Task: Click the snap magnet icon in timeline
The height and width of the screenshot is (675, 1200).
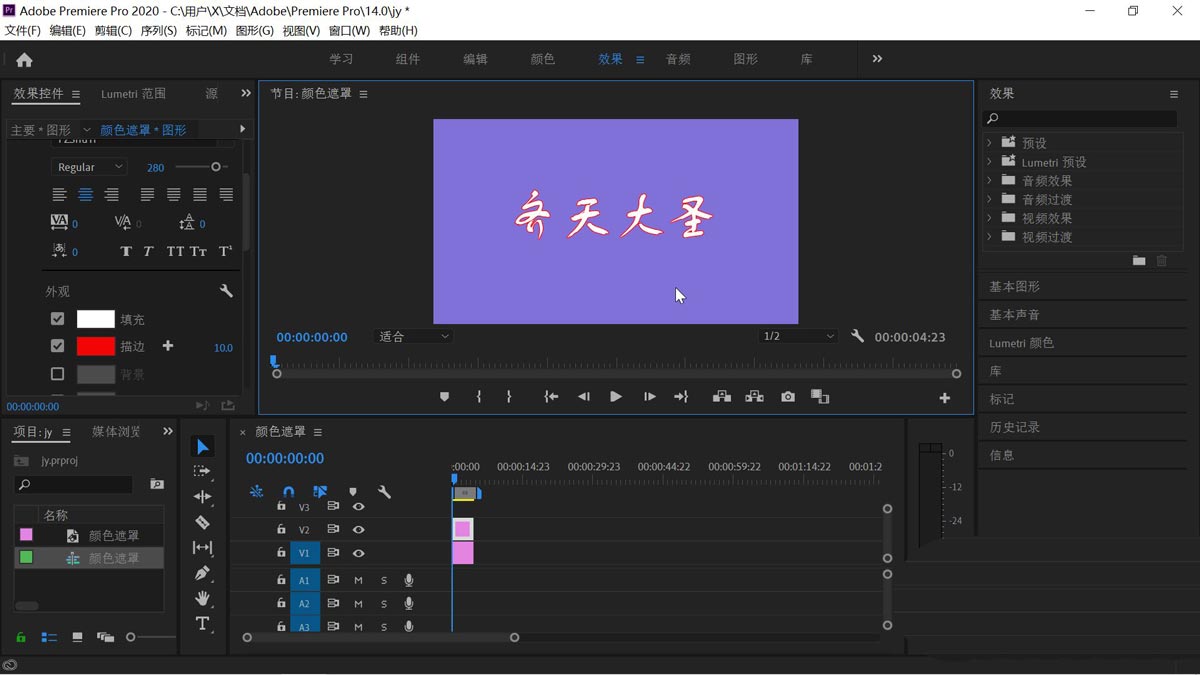Action: coord(289,492)
